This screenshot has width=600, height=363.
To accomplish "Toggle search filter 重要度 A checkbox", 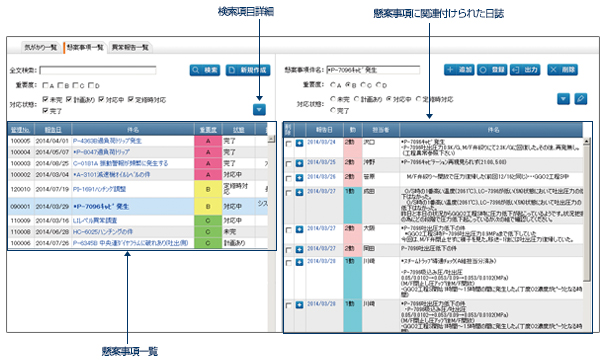I will pos(46,85).
